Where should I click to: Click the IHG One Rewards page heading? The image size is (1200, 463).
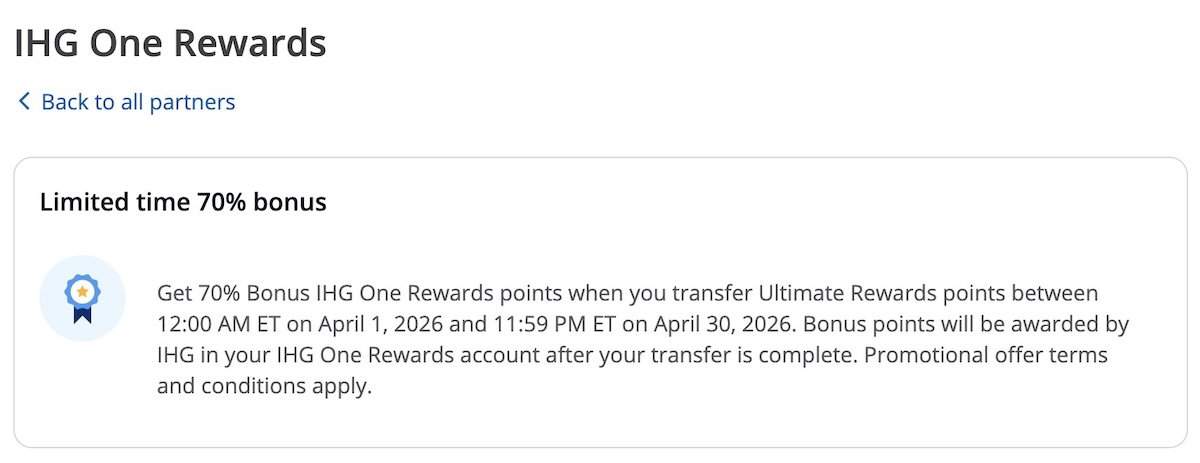[x=170, y=43]
